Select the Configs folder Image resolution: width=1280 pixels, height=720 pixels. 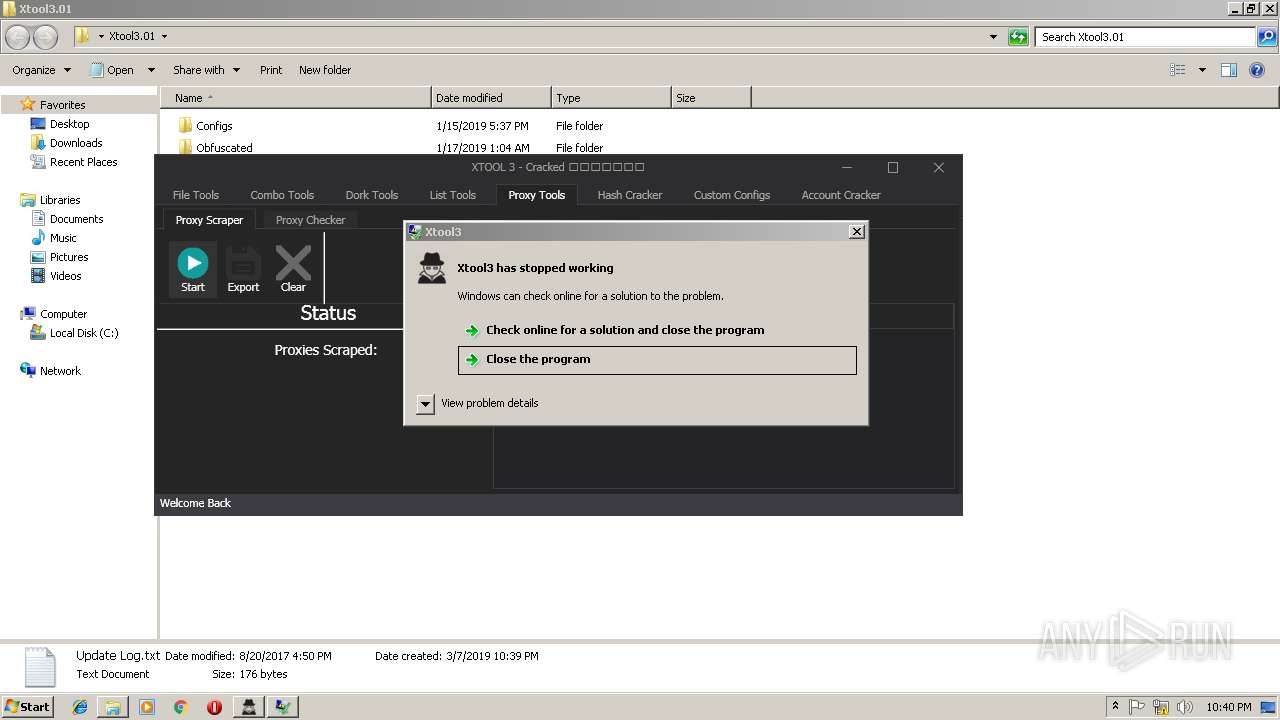pos(205,126)
